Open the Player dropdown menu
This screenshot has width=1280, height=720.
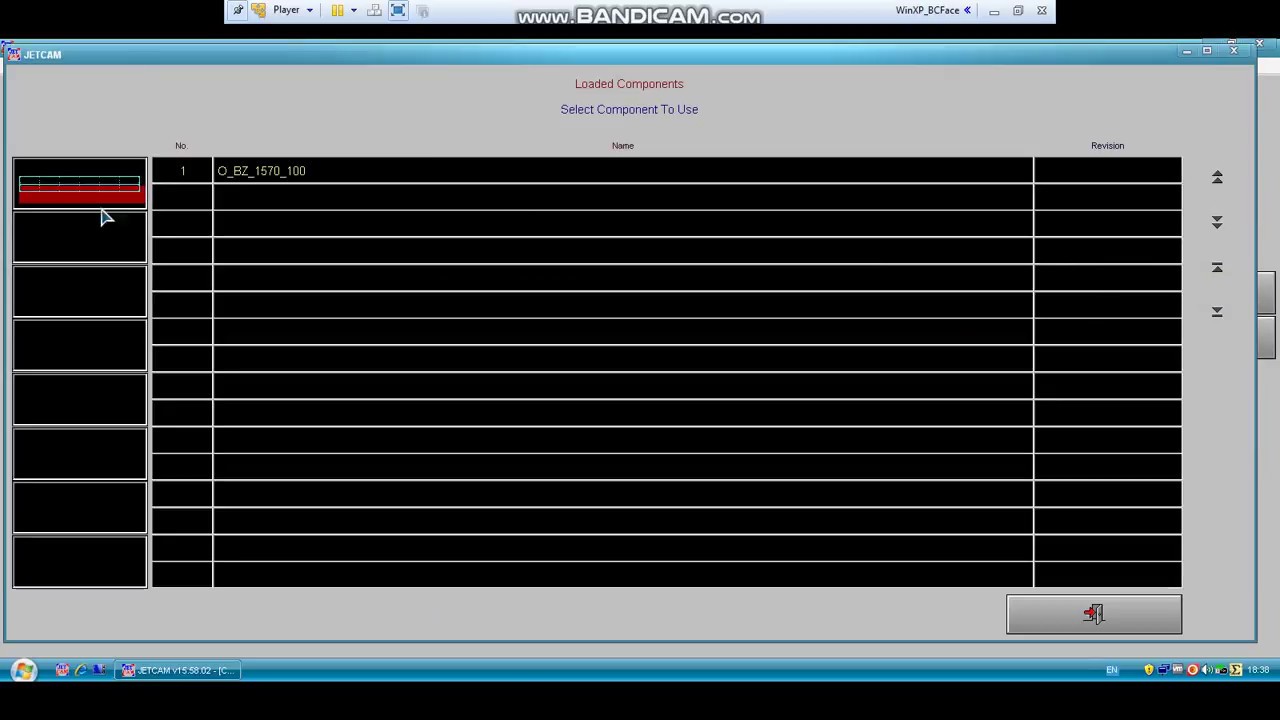293,10
